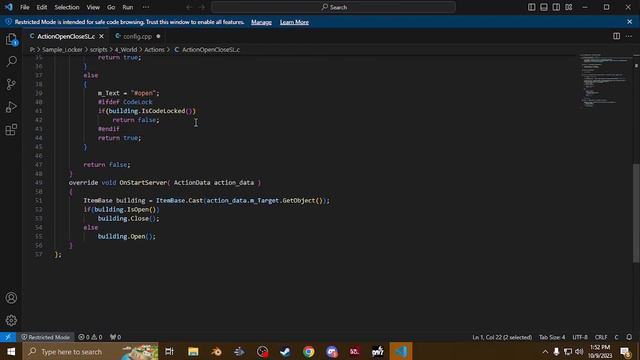Open the Explorer view in activity bar

[11, 40]
